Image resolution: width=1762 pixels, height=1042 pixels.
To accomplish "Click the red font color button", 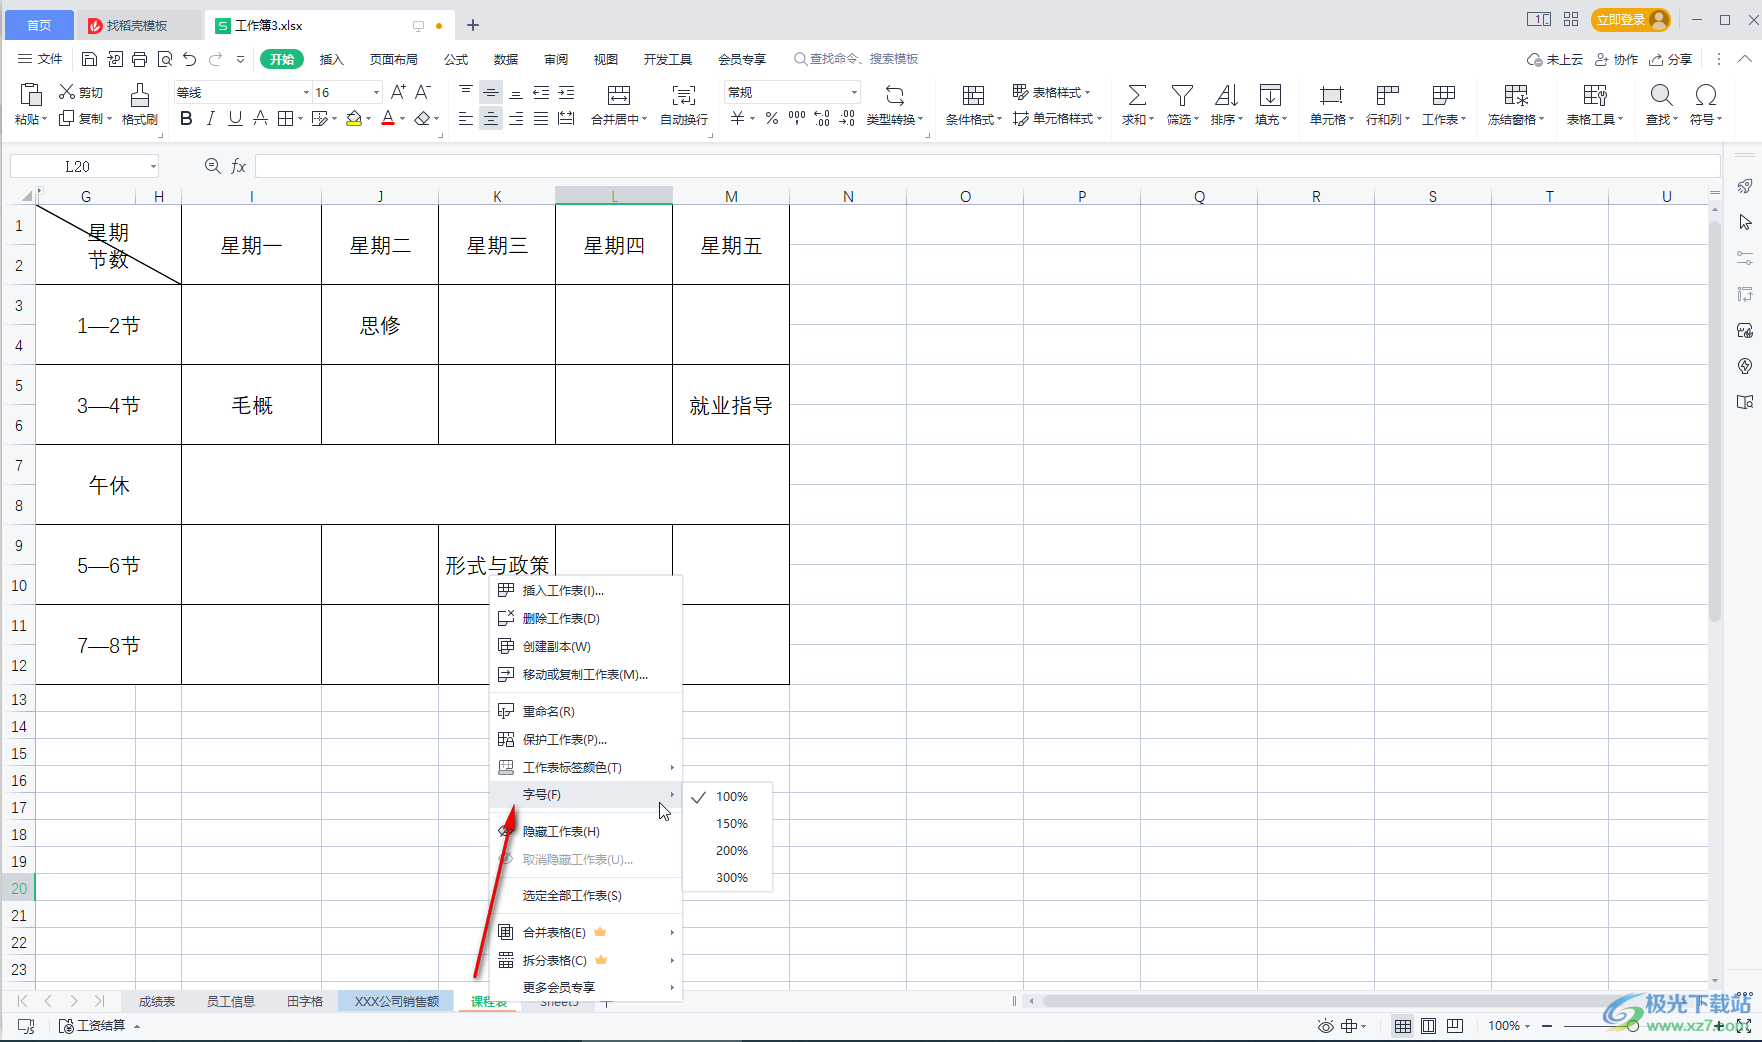I will 388,118.
